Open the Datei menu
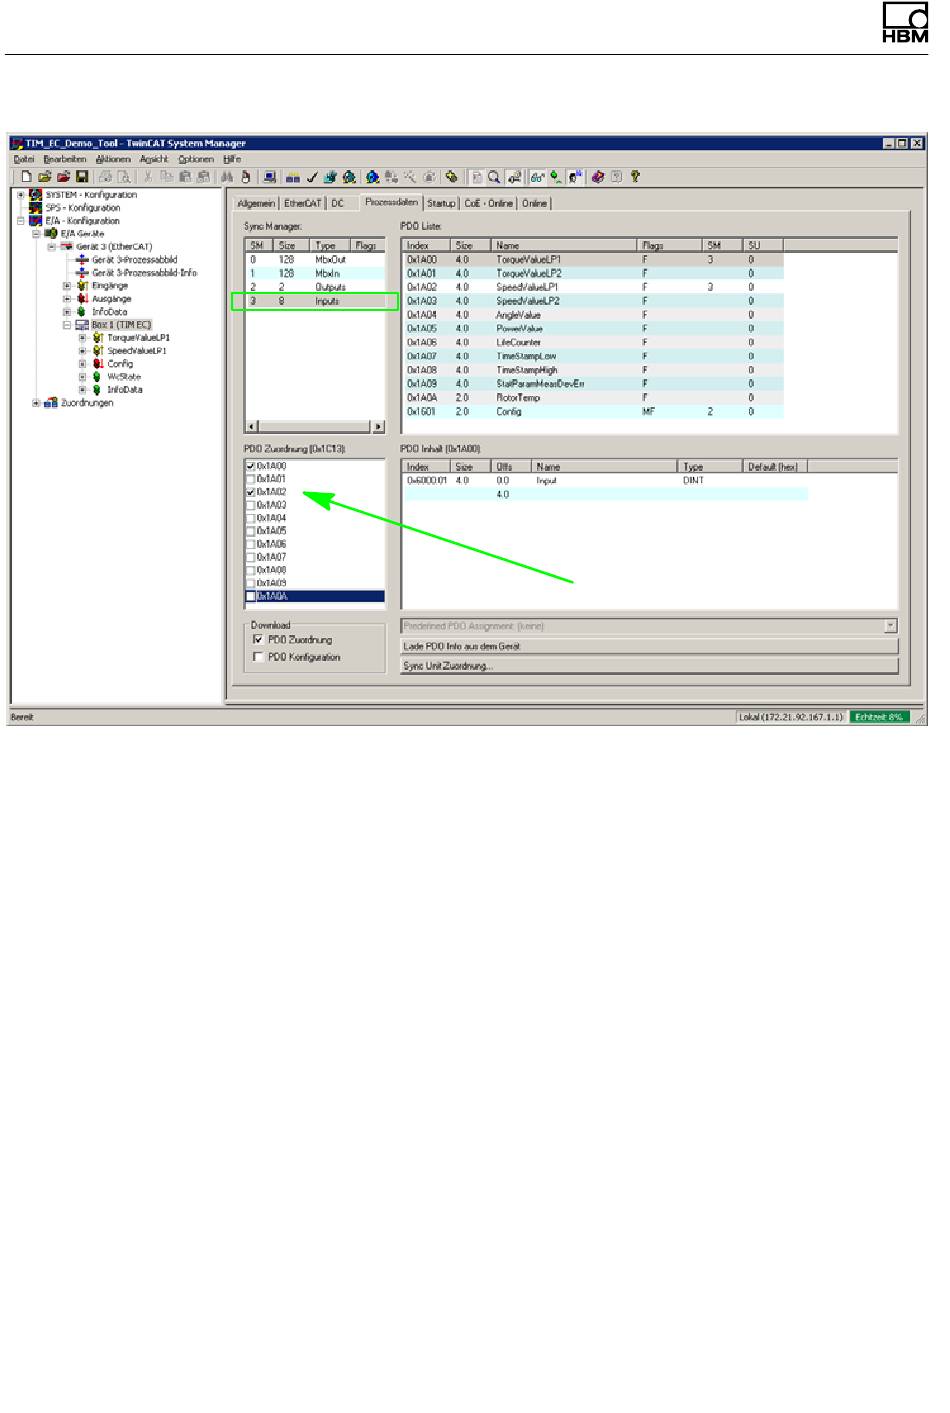 [x=24, y=159]
